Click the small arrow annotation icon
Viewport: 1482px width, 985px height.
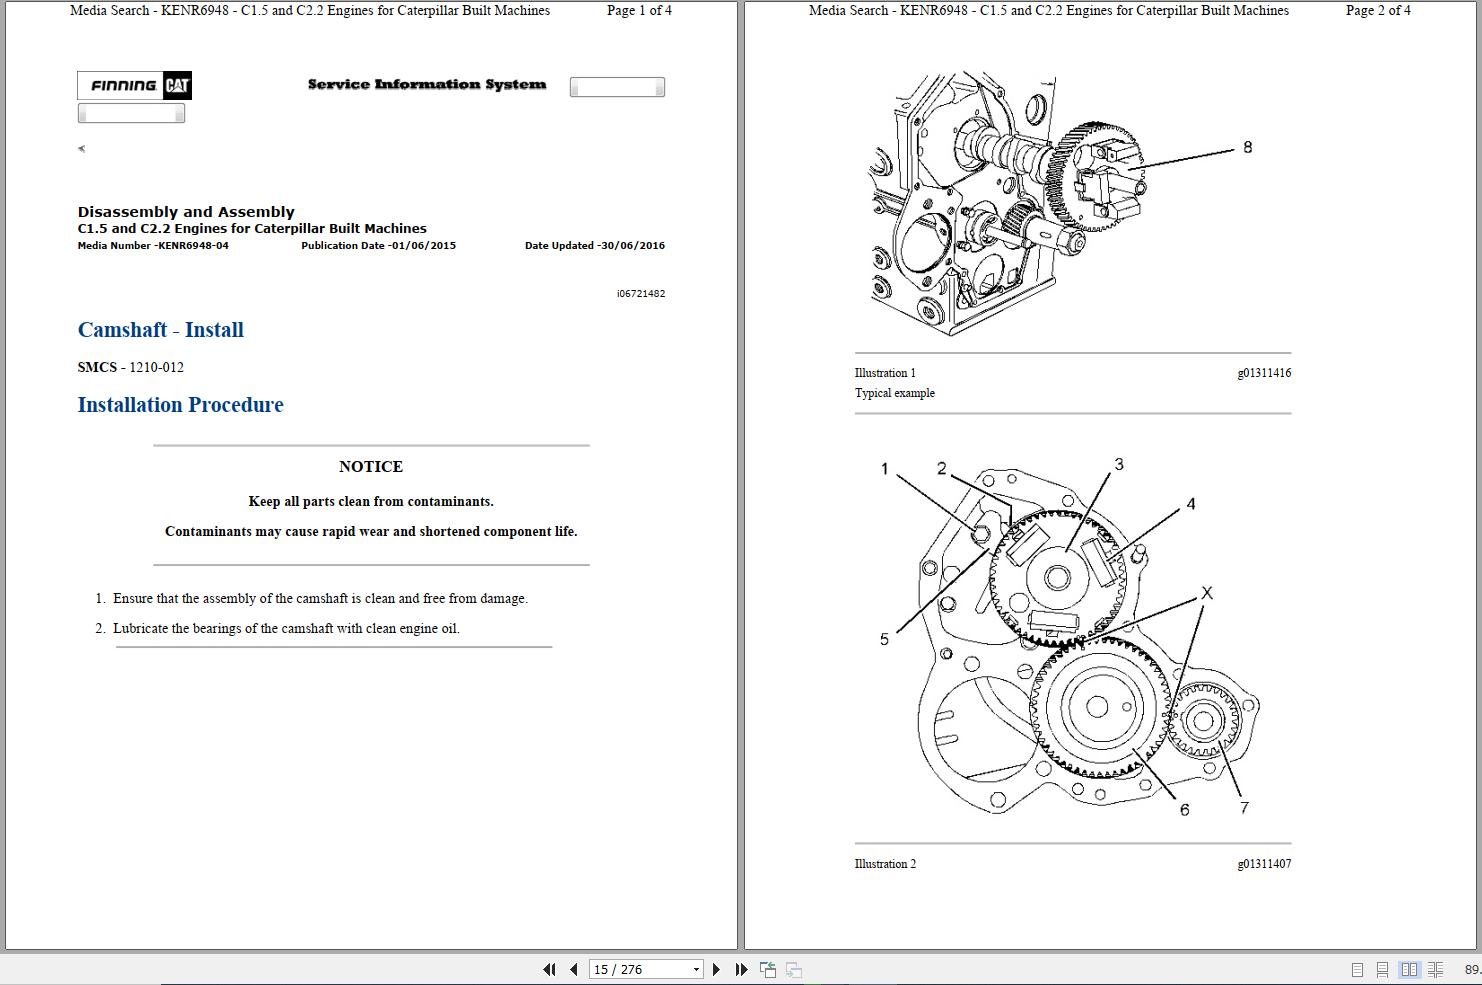81,148
